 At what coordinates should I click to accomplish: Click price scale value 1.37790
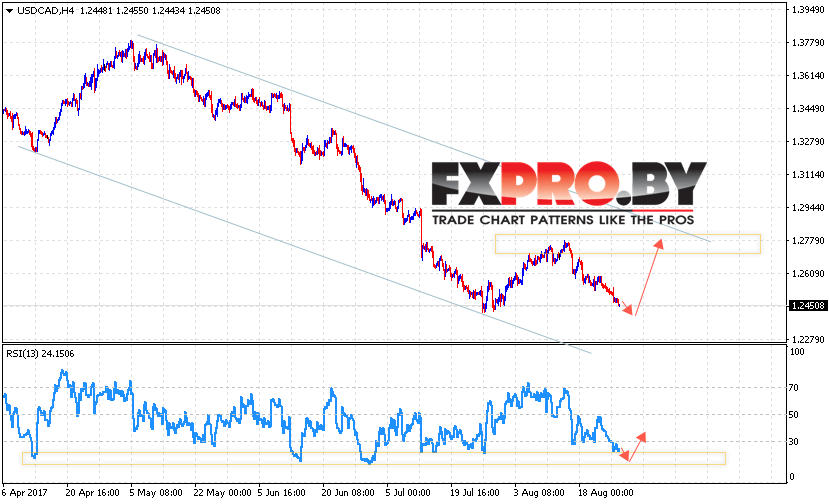point(808,43)
